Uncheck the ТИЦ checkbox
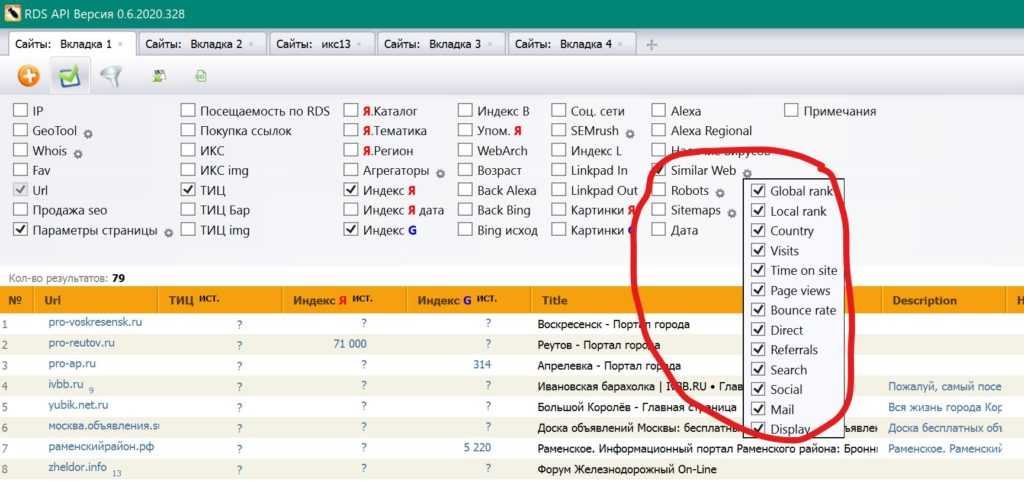Viewport: 1024px width, 481px height. pyautogui.click(x=188, y=190)
